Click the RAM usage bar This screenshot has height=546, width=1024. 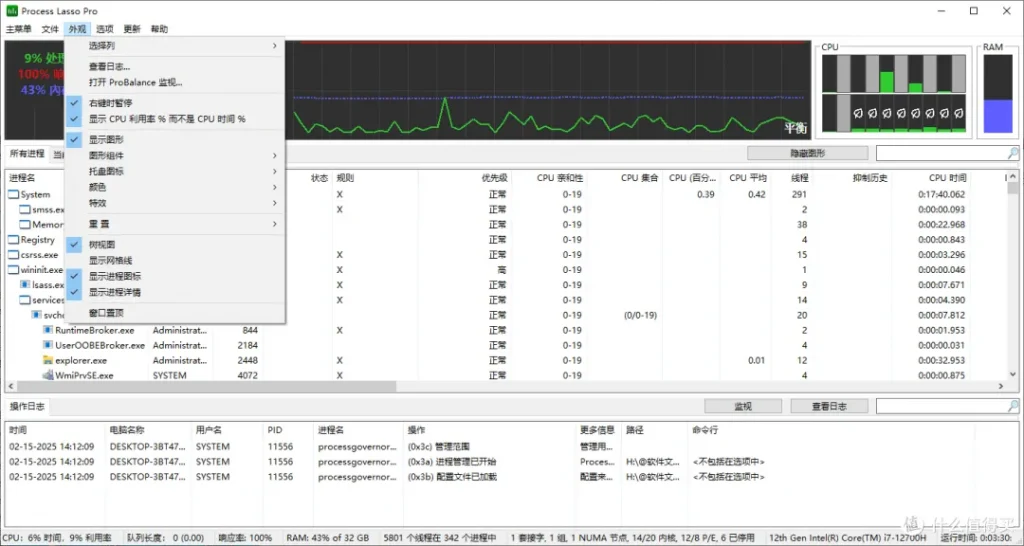click(x=997, y=94)
